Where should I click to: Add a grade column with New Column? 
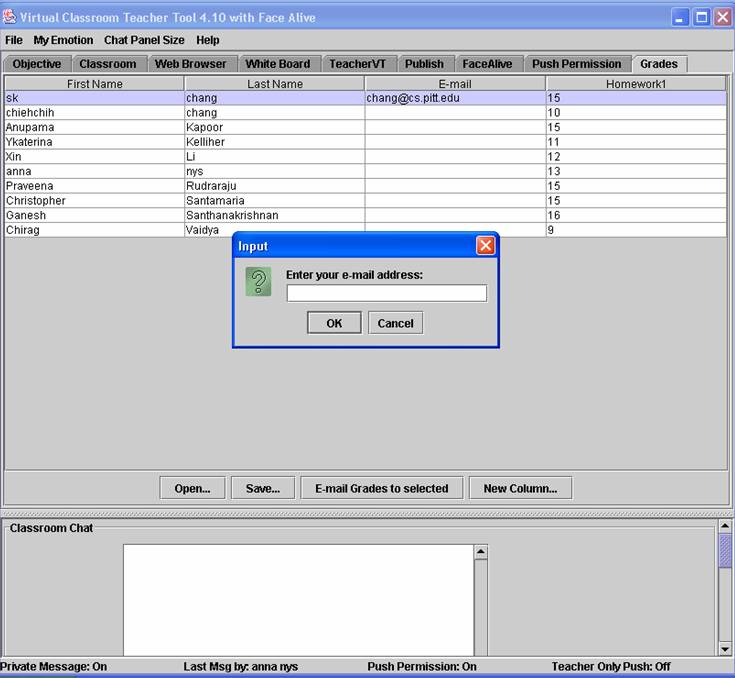tap(520, 488)
